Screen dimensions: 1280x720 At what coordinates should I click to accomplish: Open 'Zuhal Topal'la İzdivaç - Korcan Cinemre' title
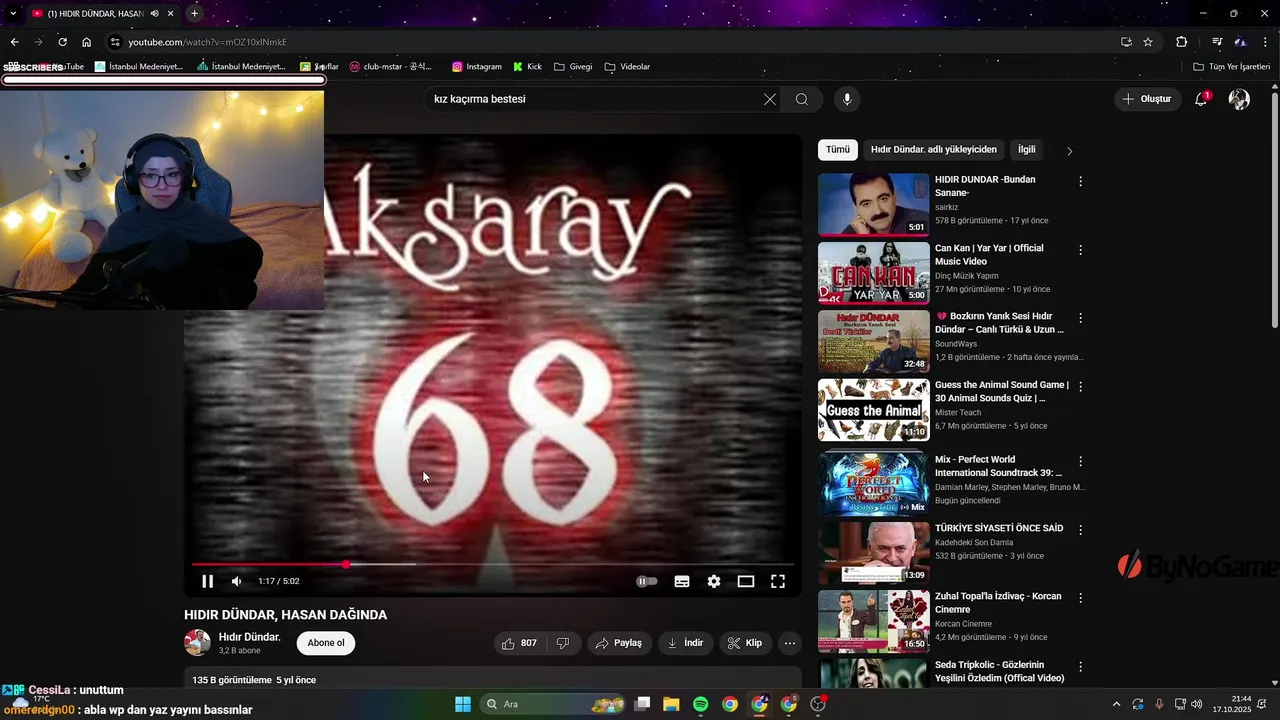click(x=998, y=602)
